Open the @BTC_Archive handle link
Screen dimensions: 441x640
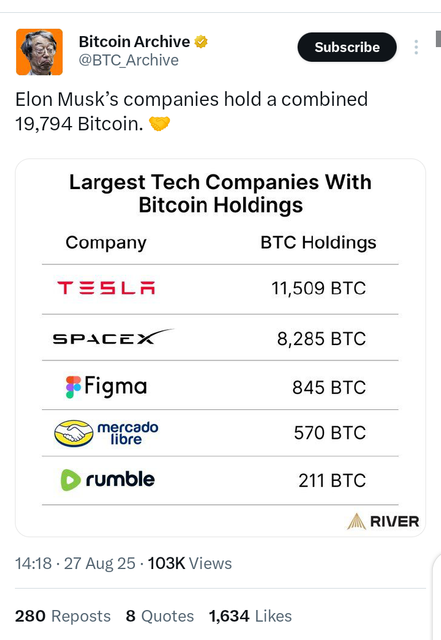point(129,60)
